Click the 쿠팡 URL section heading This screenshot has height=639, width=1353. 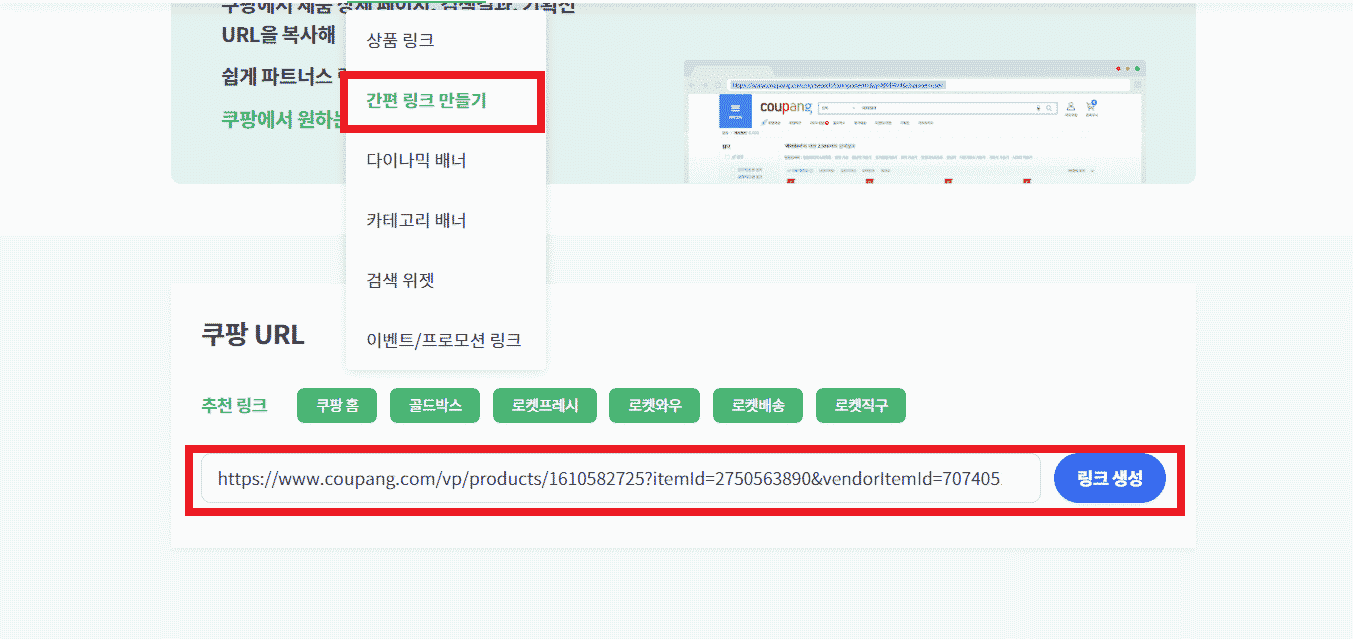tap(253, 335)
